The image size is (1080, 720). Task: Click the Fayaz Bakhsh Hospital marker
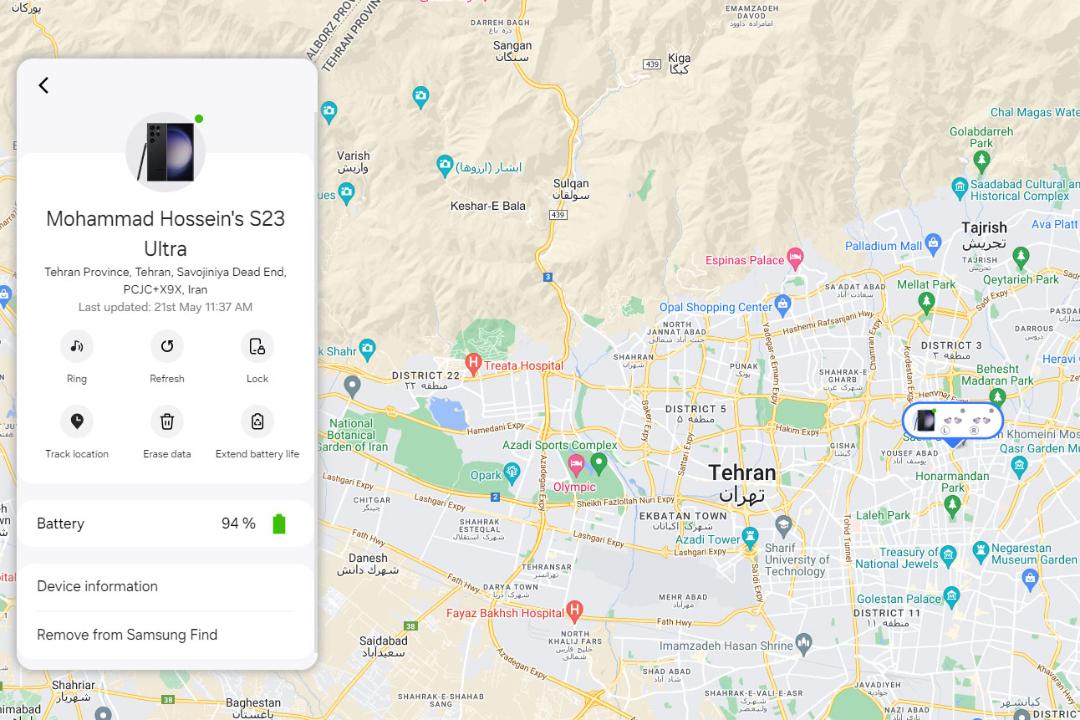574,610
